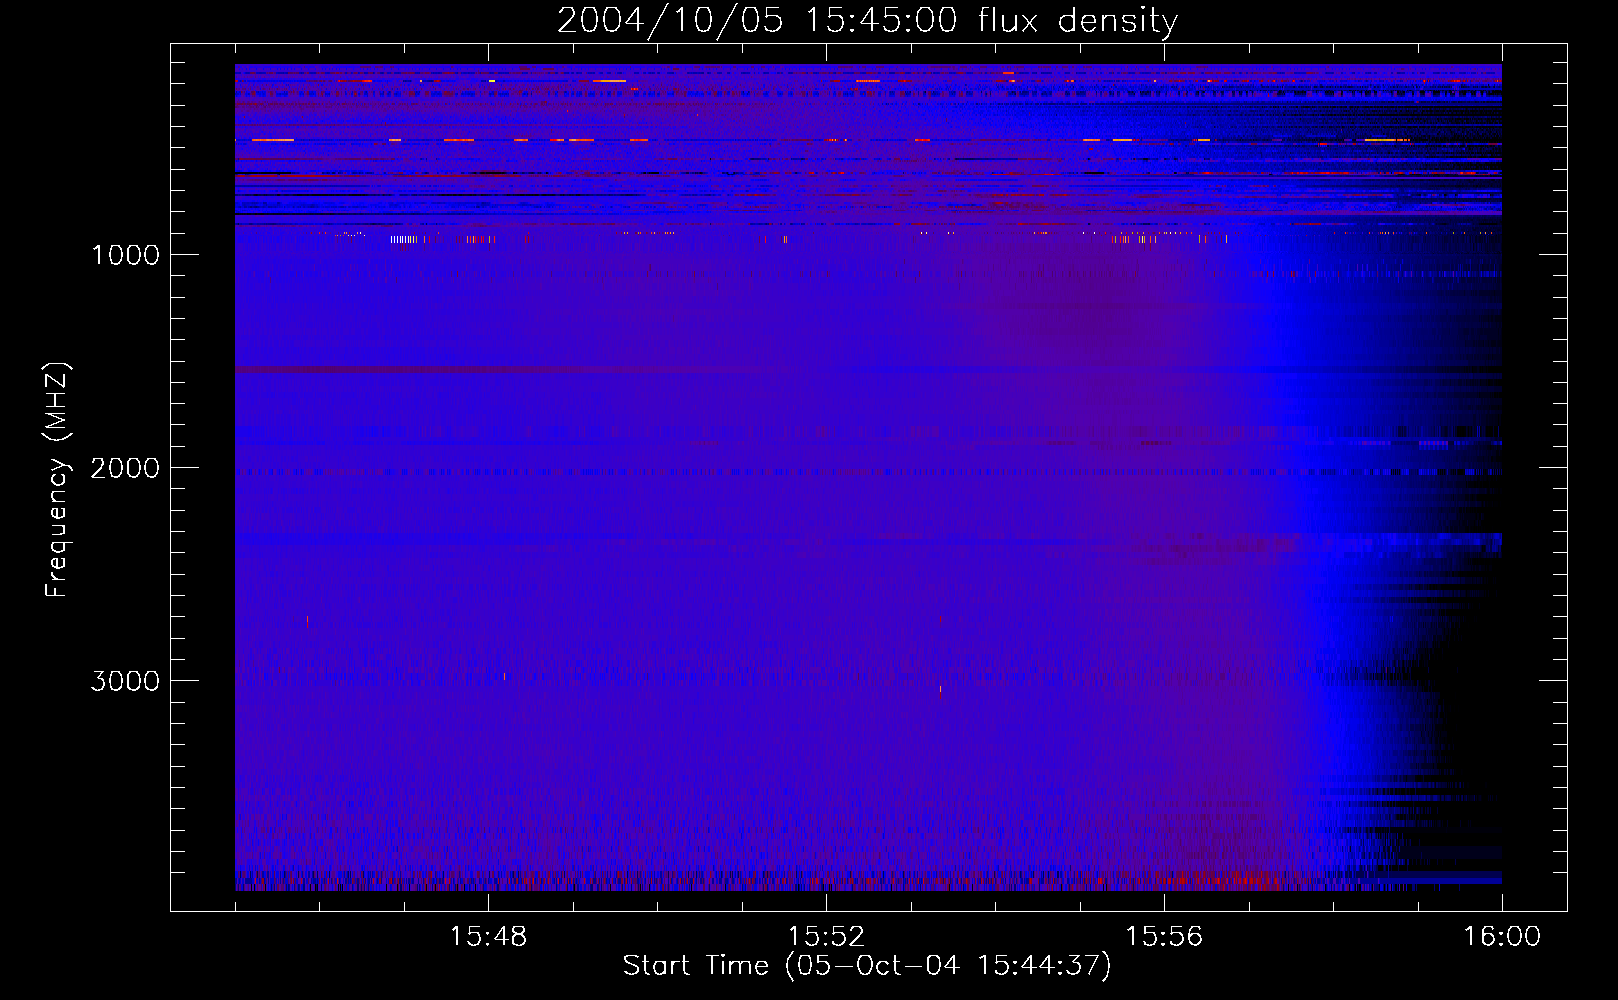
Task: Click the 15:56 time tick label
Action: coord(1164,937)
